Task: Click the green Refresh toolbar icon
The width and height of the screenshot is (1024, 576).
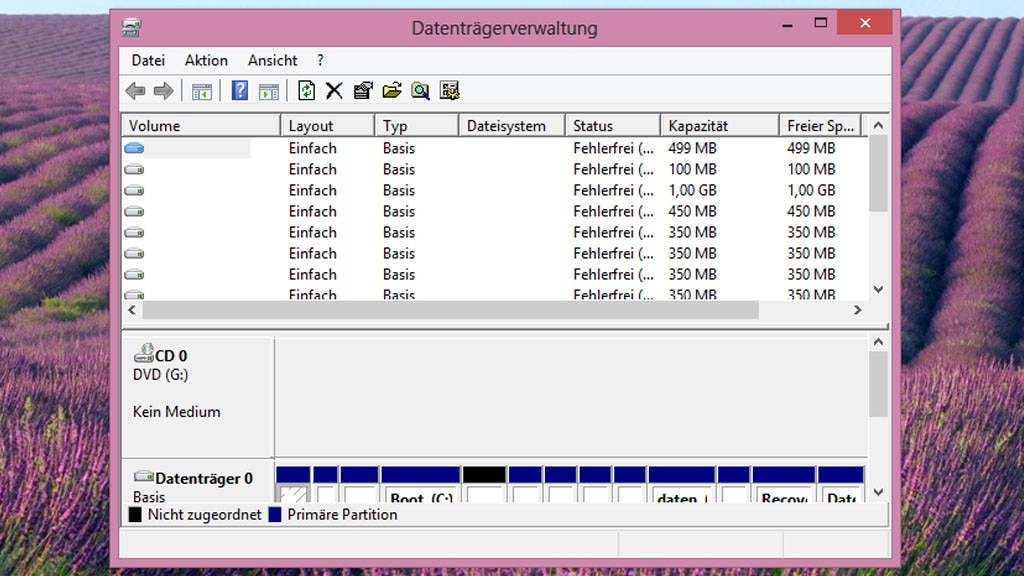Action: (x=306, y=91)
